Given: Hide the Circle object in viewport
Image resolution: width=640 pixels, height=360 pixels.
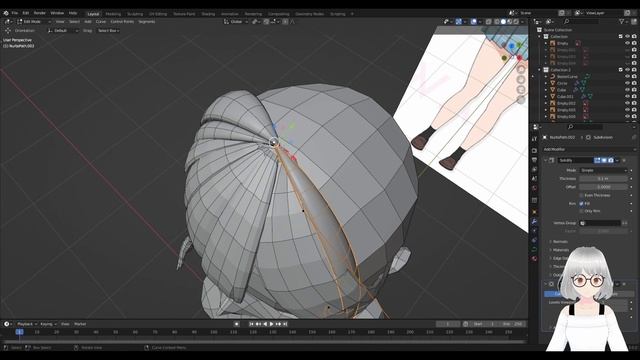Looking at the screenshot, I should coord(628,83).
